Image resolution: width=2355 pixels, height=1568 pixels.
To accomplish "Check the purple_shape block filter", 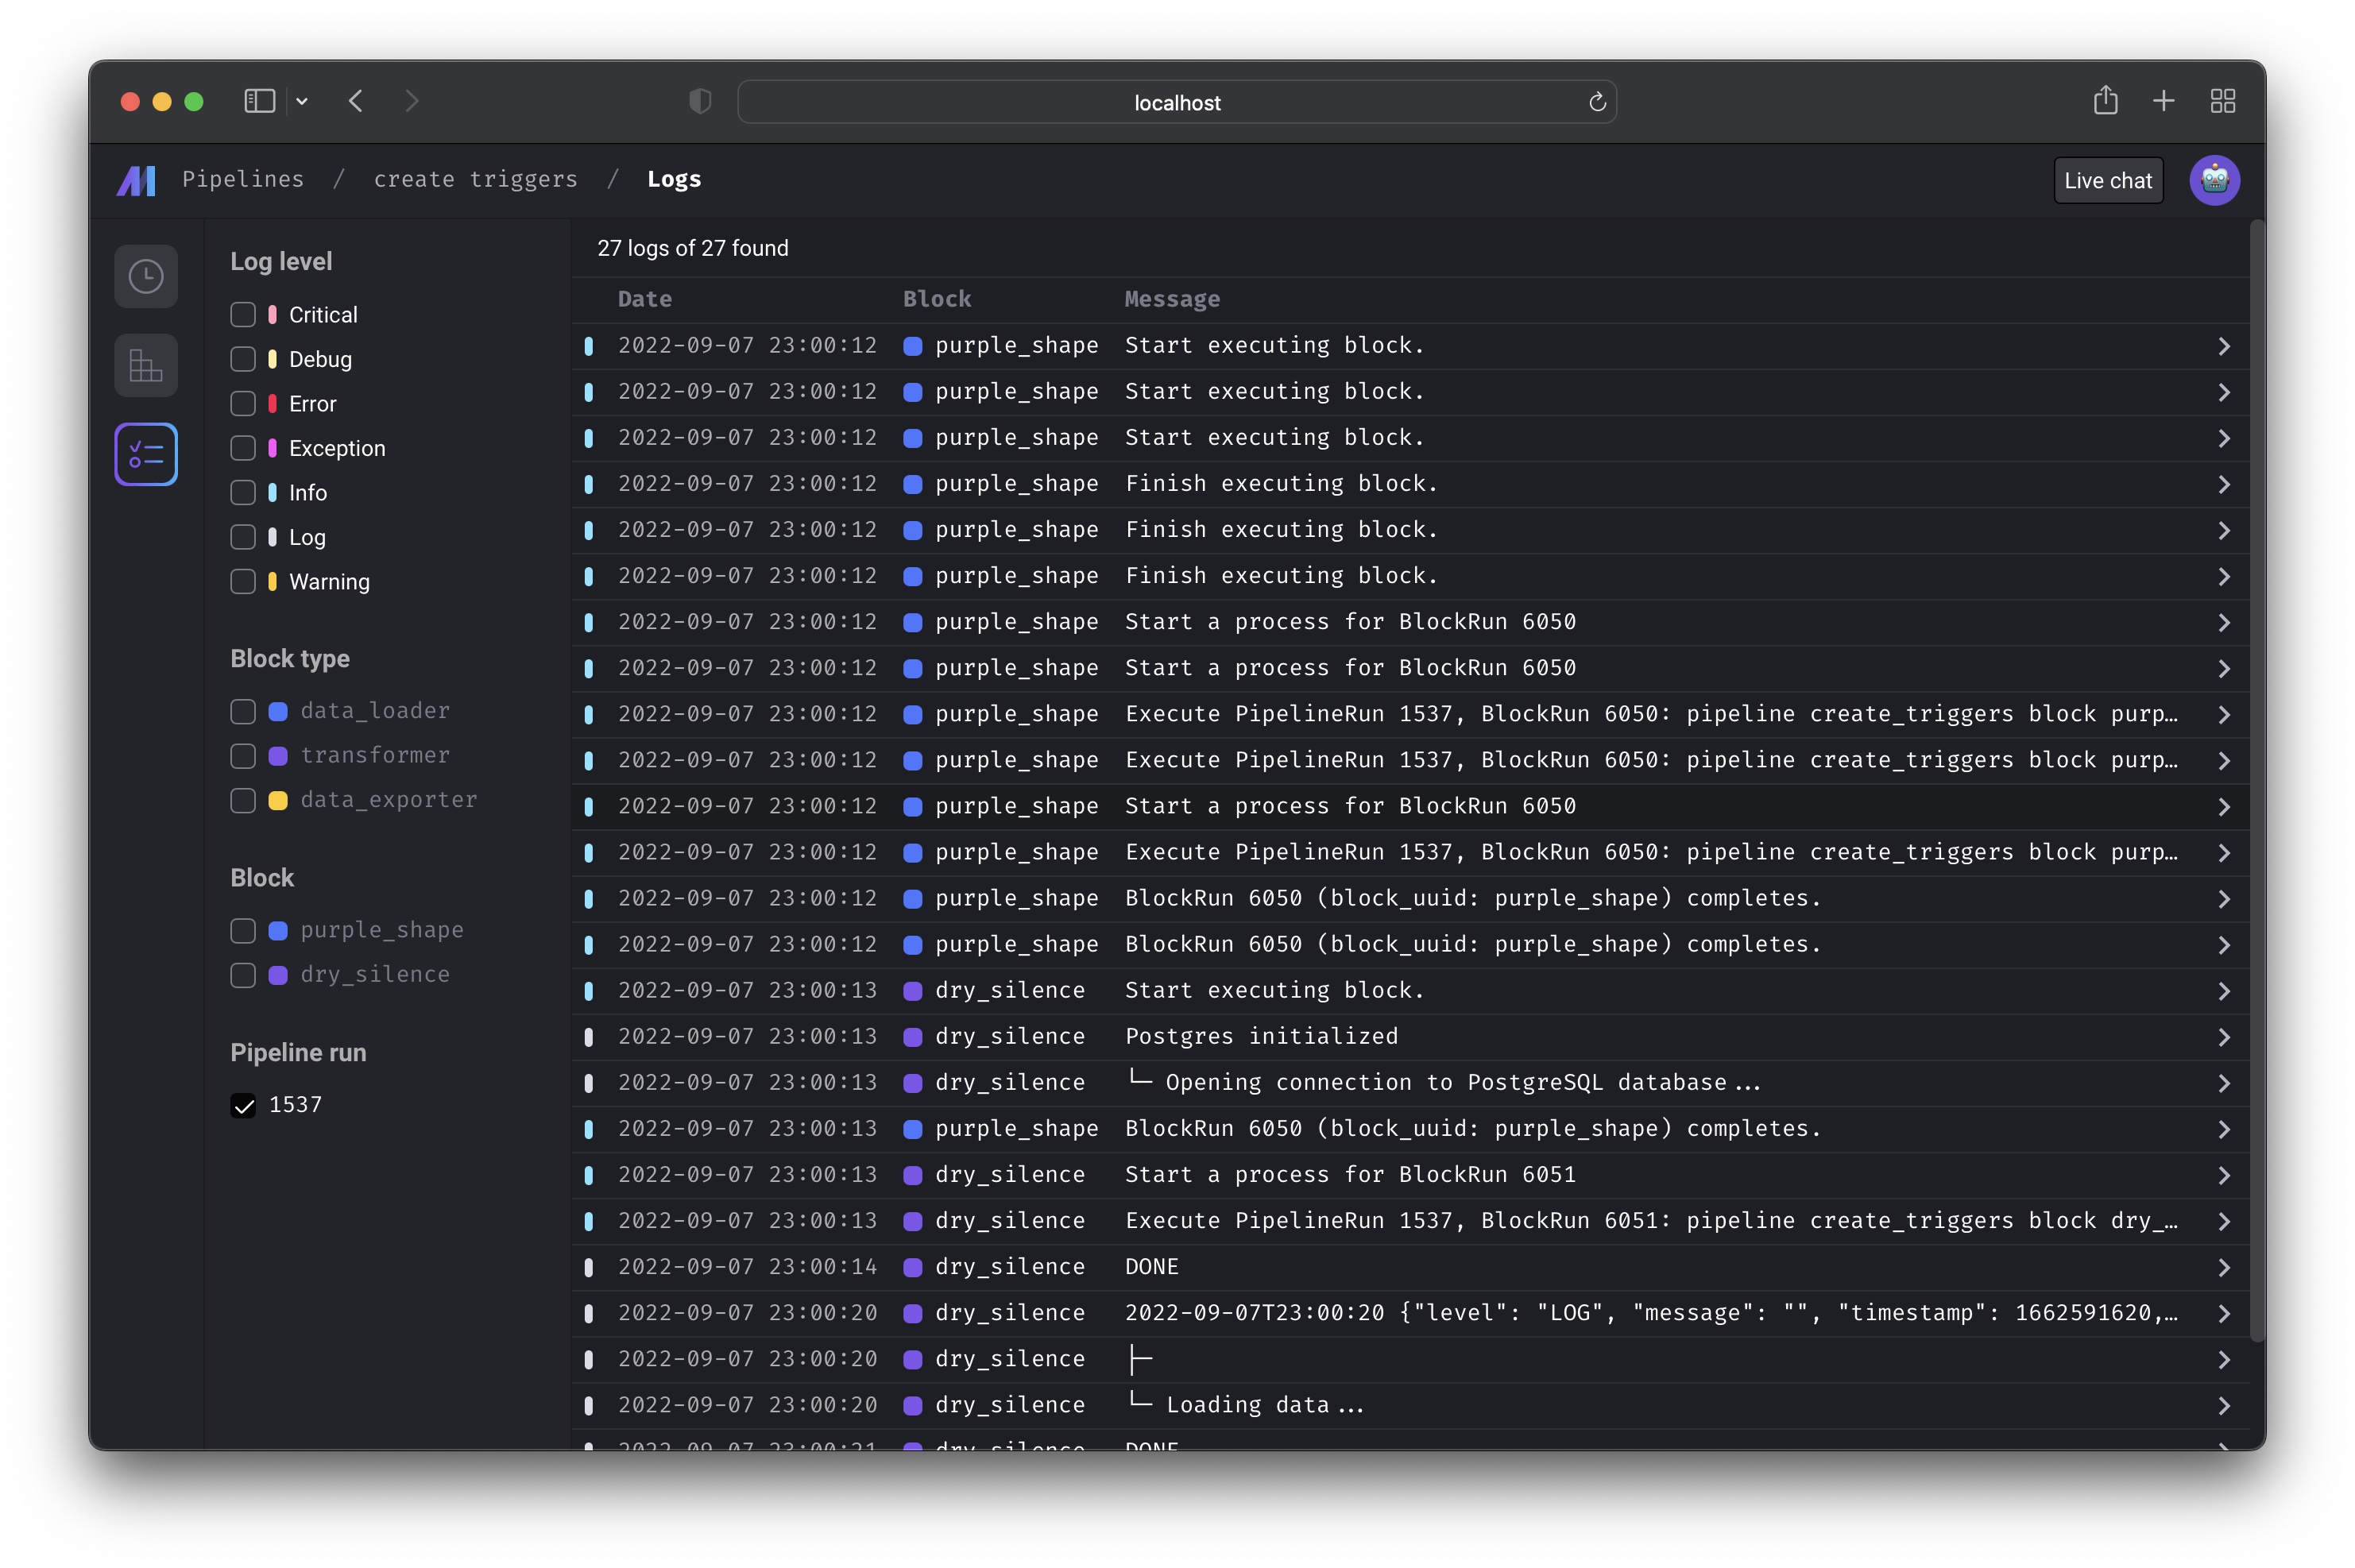I will point(243,931).
